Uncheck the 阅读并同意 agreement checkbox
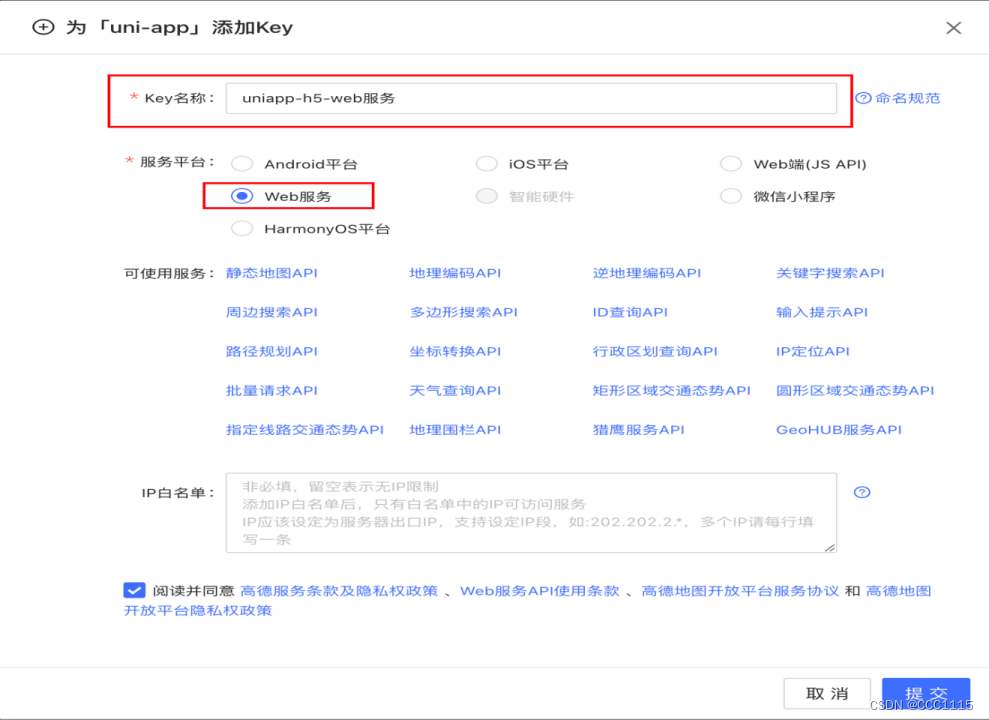The image size is (989, 720). (134, 590)
